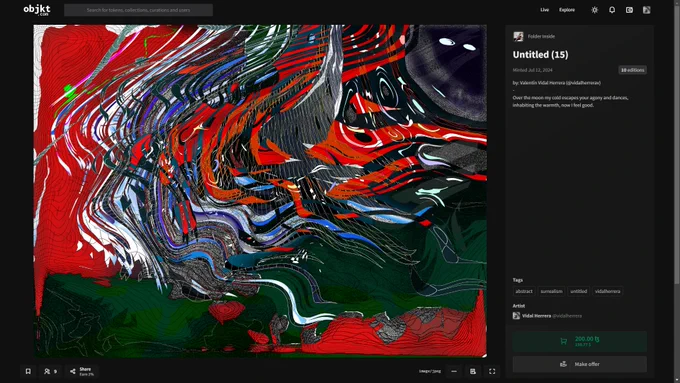Open the Folder Inside collection avatar
The image size is (680, 383).
click(518, 36)
